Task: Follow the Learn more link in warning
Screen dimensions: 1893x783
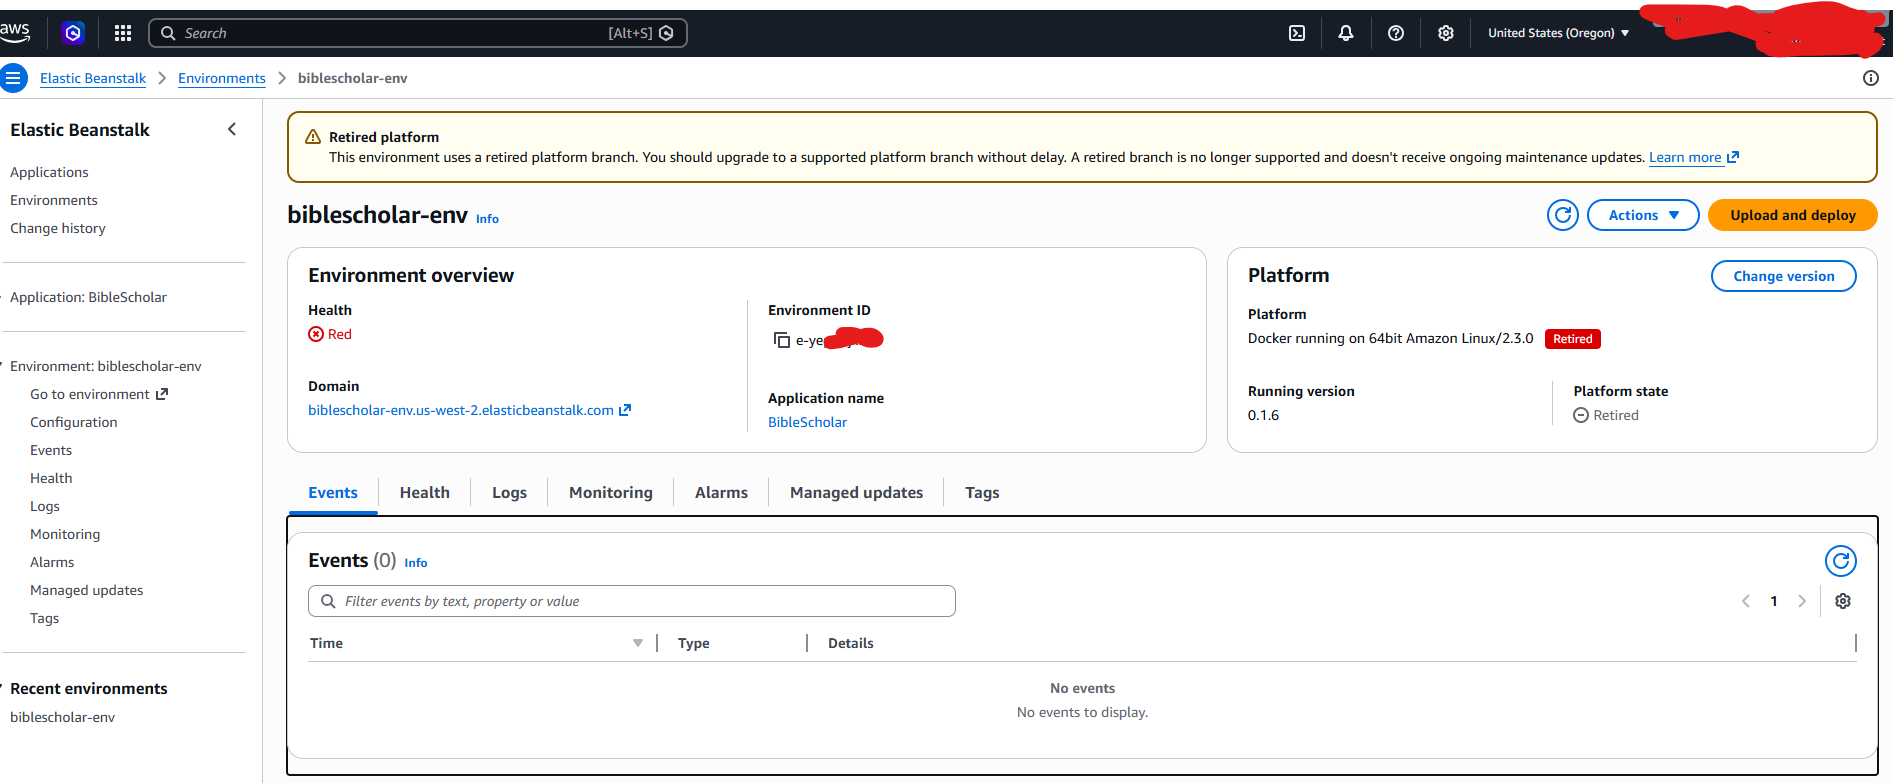Action: (1694, 157)
